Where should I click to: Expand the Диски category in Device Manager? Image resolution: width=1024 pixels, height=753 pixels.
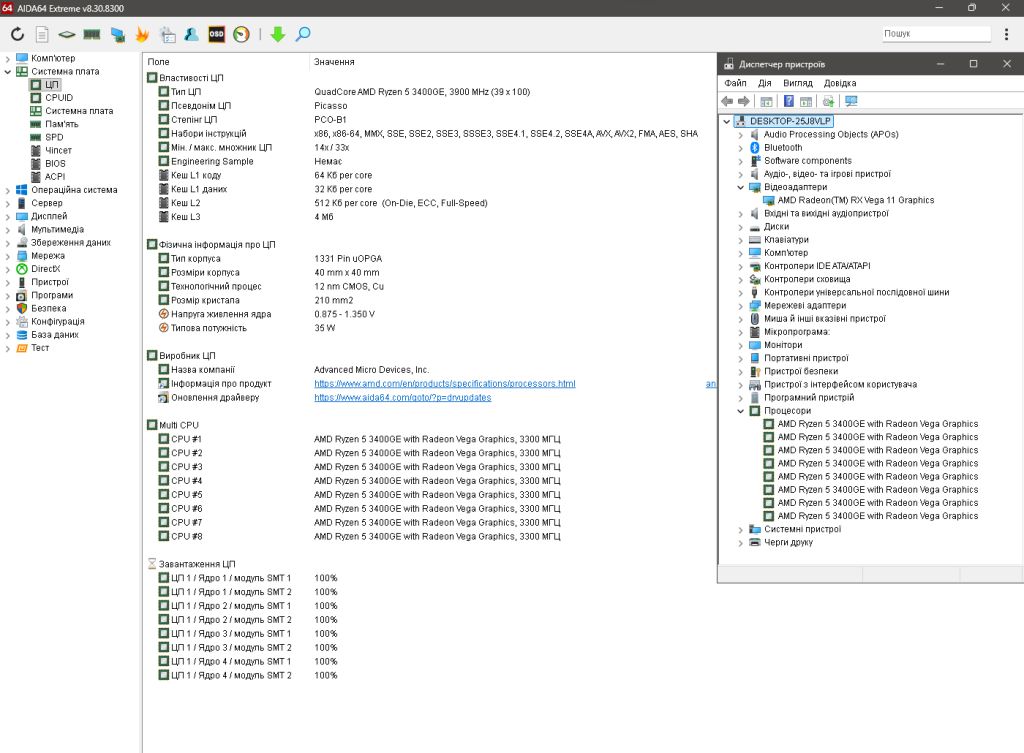point(741,227)
